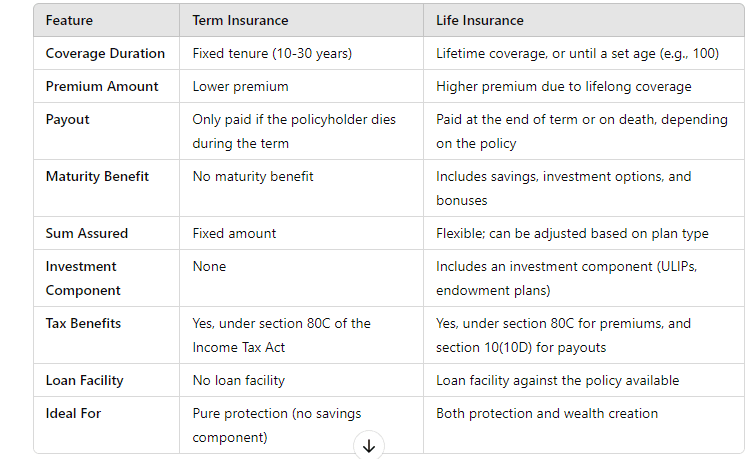Click the Tax Benefits row label
Screen dimensions: 756x459
tap(83, 323)
